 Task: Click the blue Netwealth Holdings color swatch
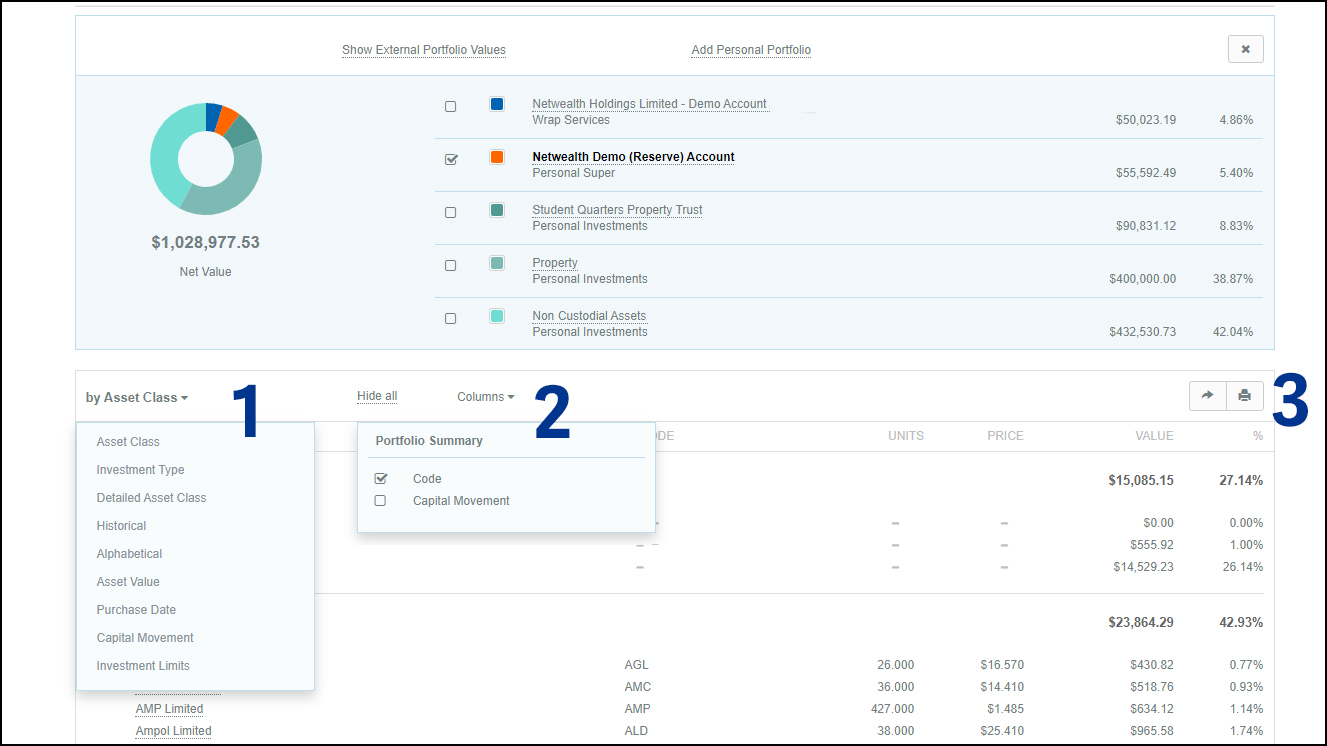497,104
